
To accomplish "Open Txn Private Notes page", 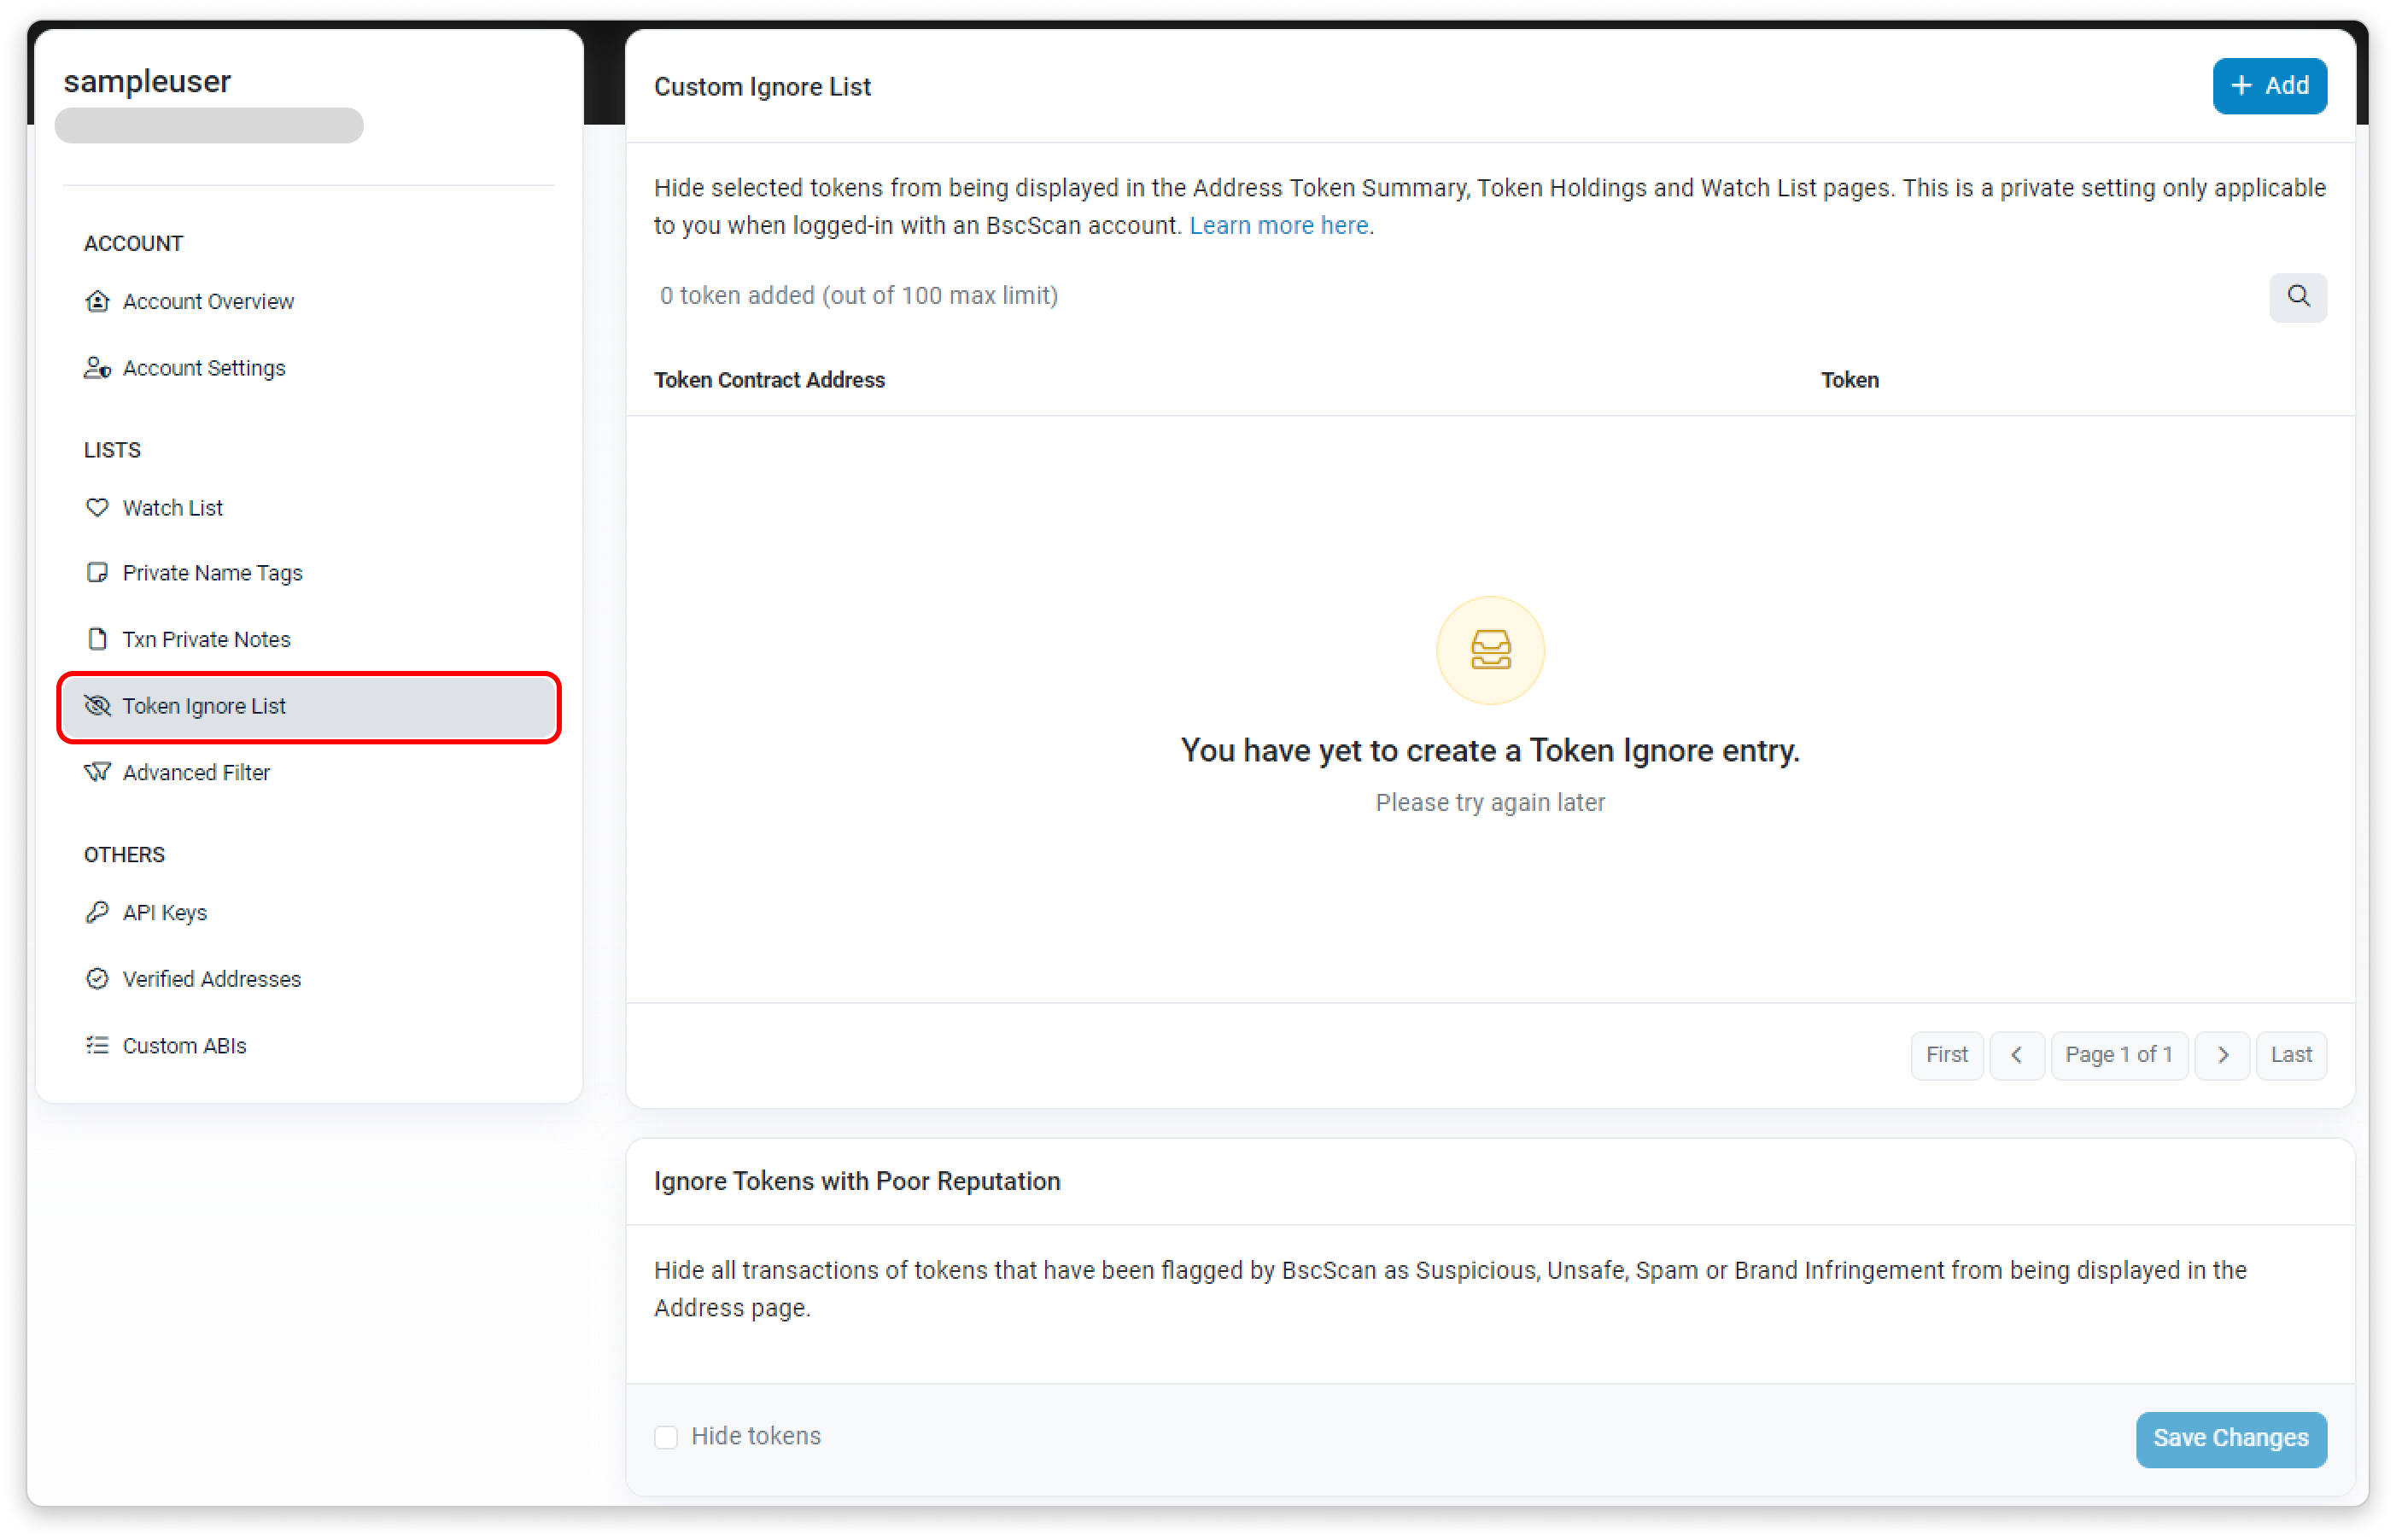I will (206, 639).
